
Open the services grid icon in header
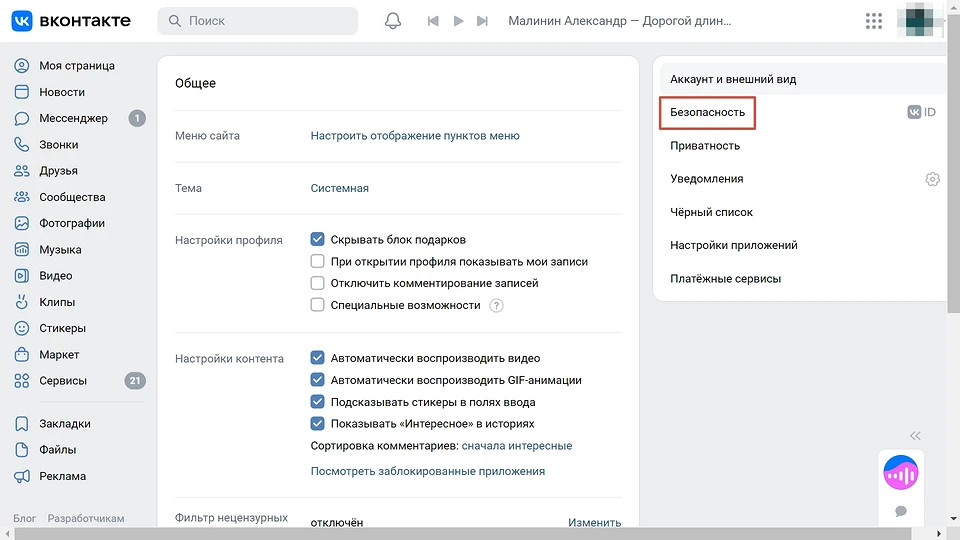[x=873, y=21]
